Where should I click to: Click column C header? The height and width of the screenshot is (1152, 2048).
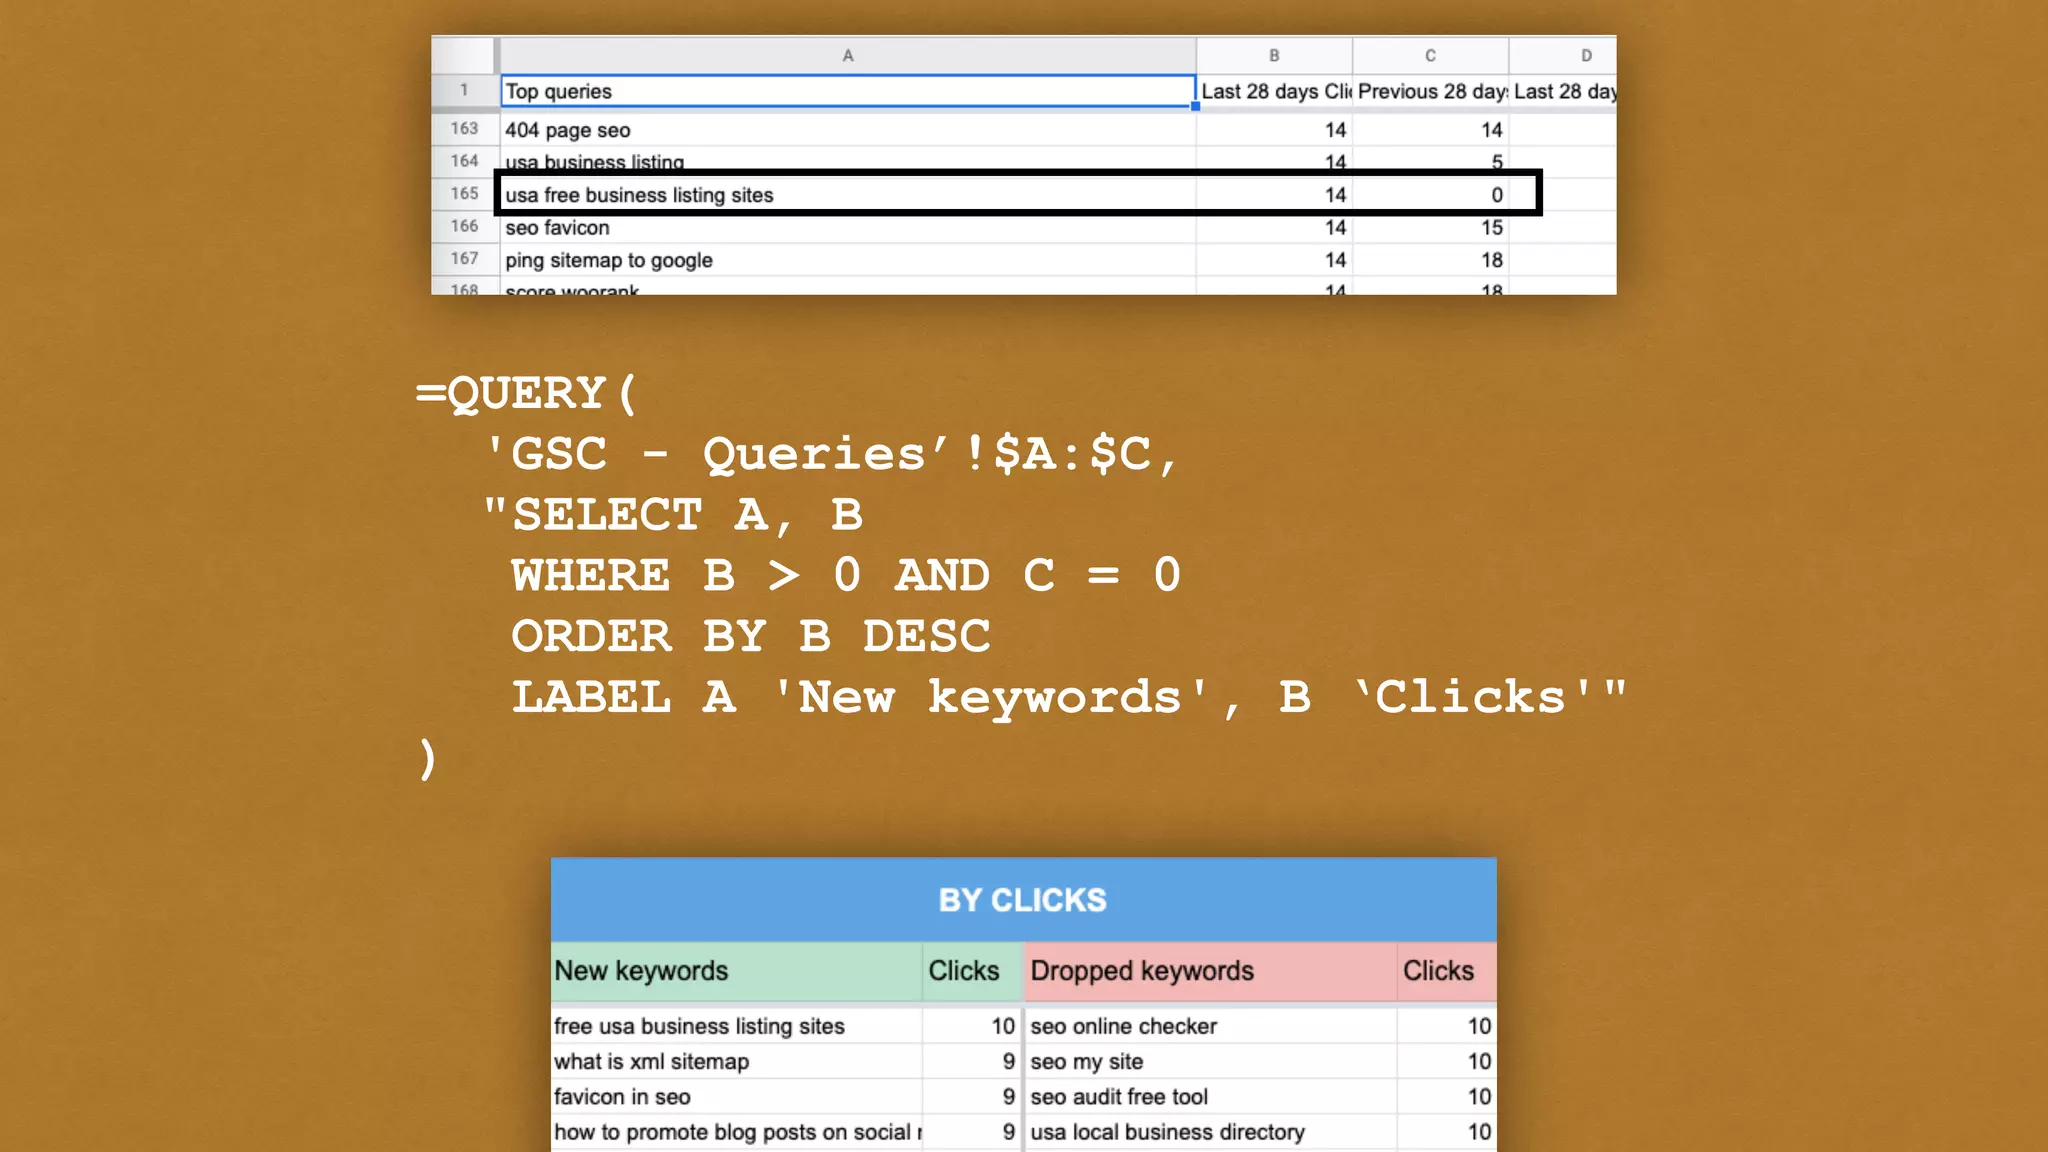coord(1430,55)
